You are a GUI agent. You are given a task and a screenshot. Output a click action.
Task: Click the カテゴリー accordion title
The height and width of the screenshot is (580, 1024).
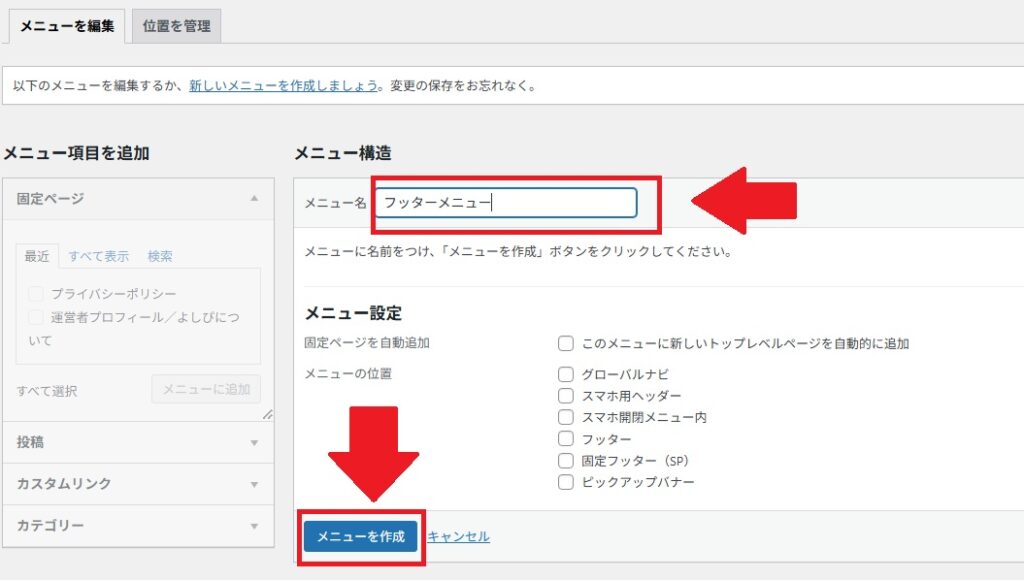50,525
